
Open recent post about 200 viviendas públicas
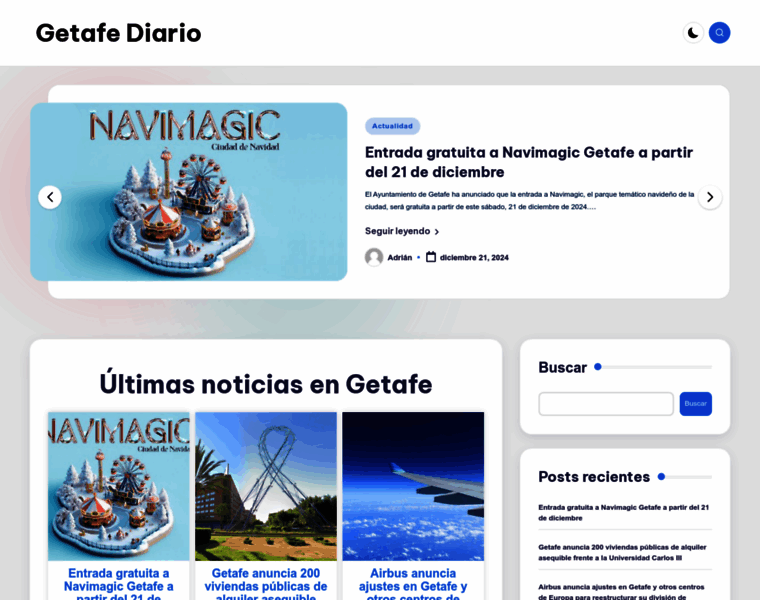(x=622, y=553)
